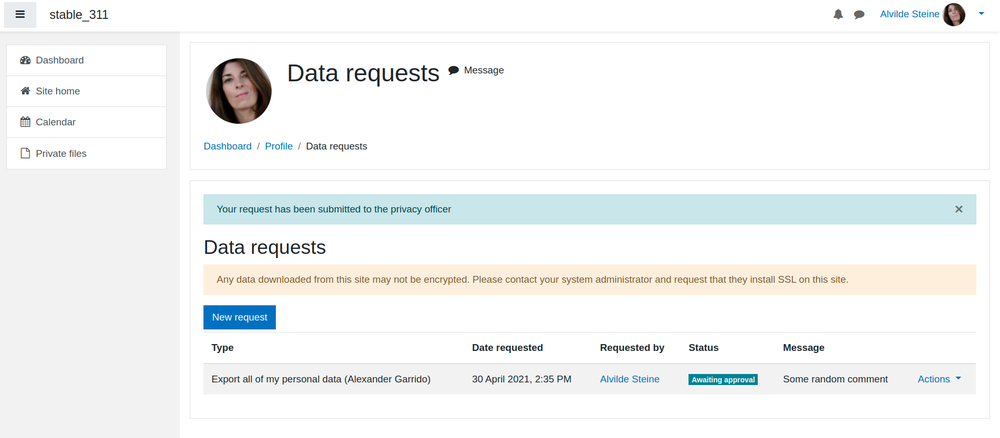Expand the user menu dropdown arrow
The image size is (1000, 438).
click(x=981, y=13)
